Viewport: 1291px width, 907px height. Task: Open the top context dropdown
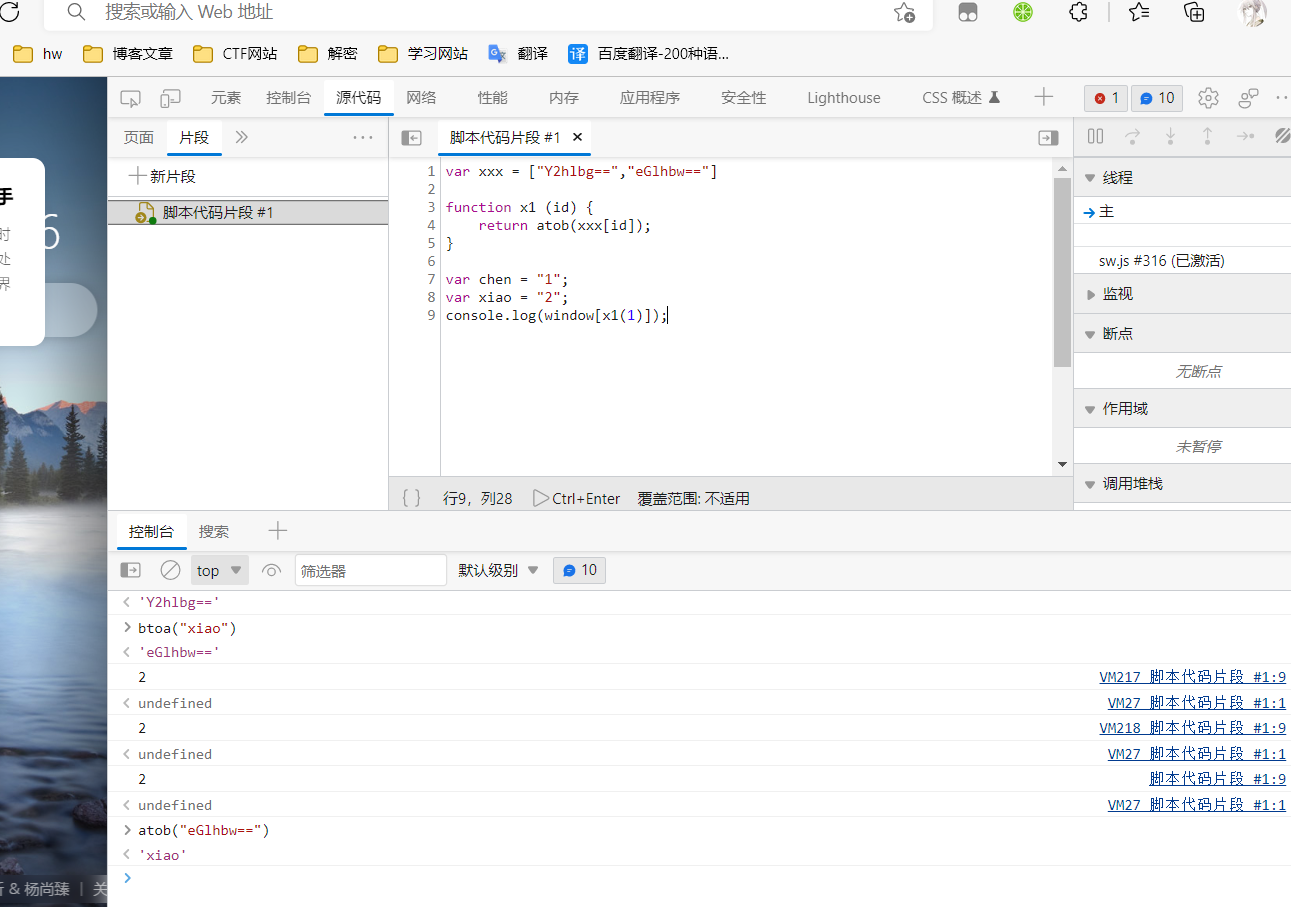point(219,570)
